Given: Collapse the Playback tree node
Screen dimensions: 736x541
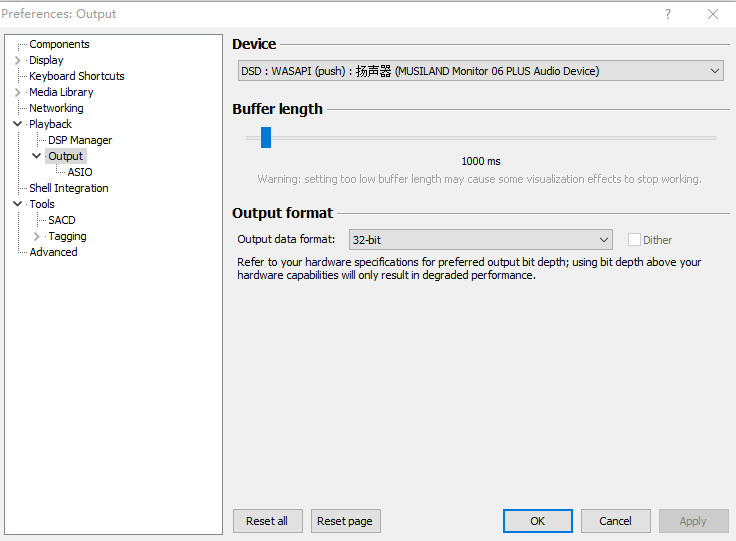Looking at the screenshot, I should pos(18,124).
